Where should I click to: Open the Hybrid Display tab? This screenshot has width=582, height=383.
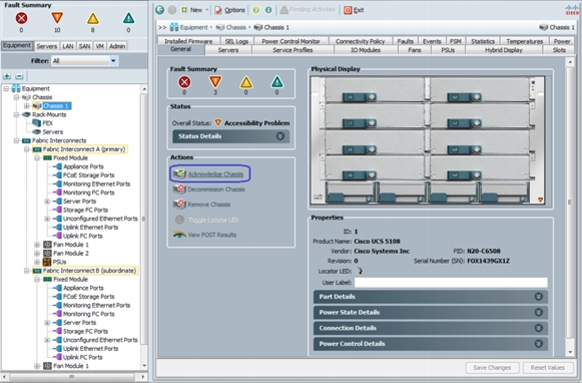tap(504, 50)
